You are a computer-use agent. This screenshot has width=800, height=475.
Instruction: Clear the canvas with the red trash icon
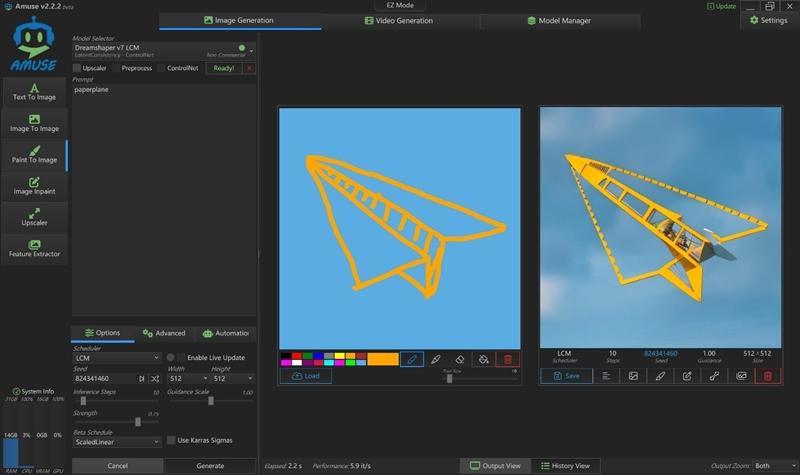[x=508, y=358]
